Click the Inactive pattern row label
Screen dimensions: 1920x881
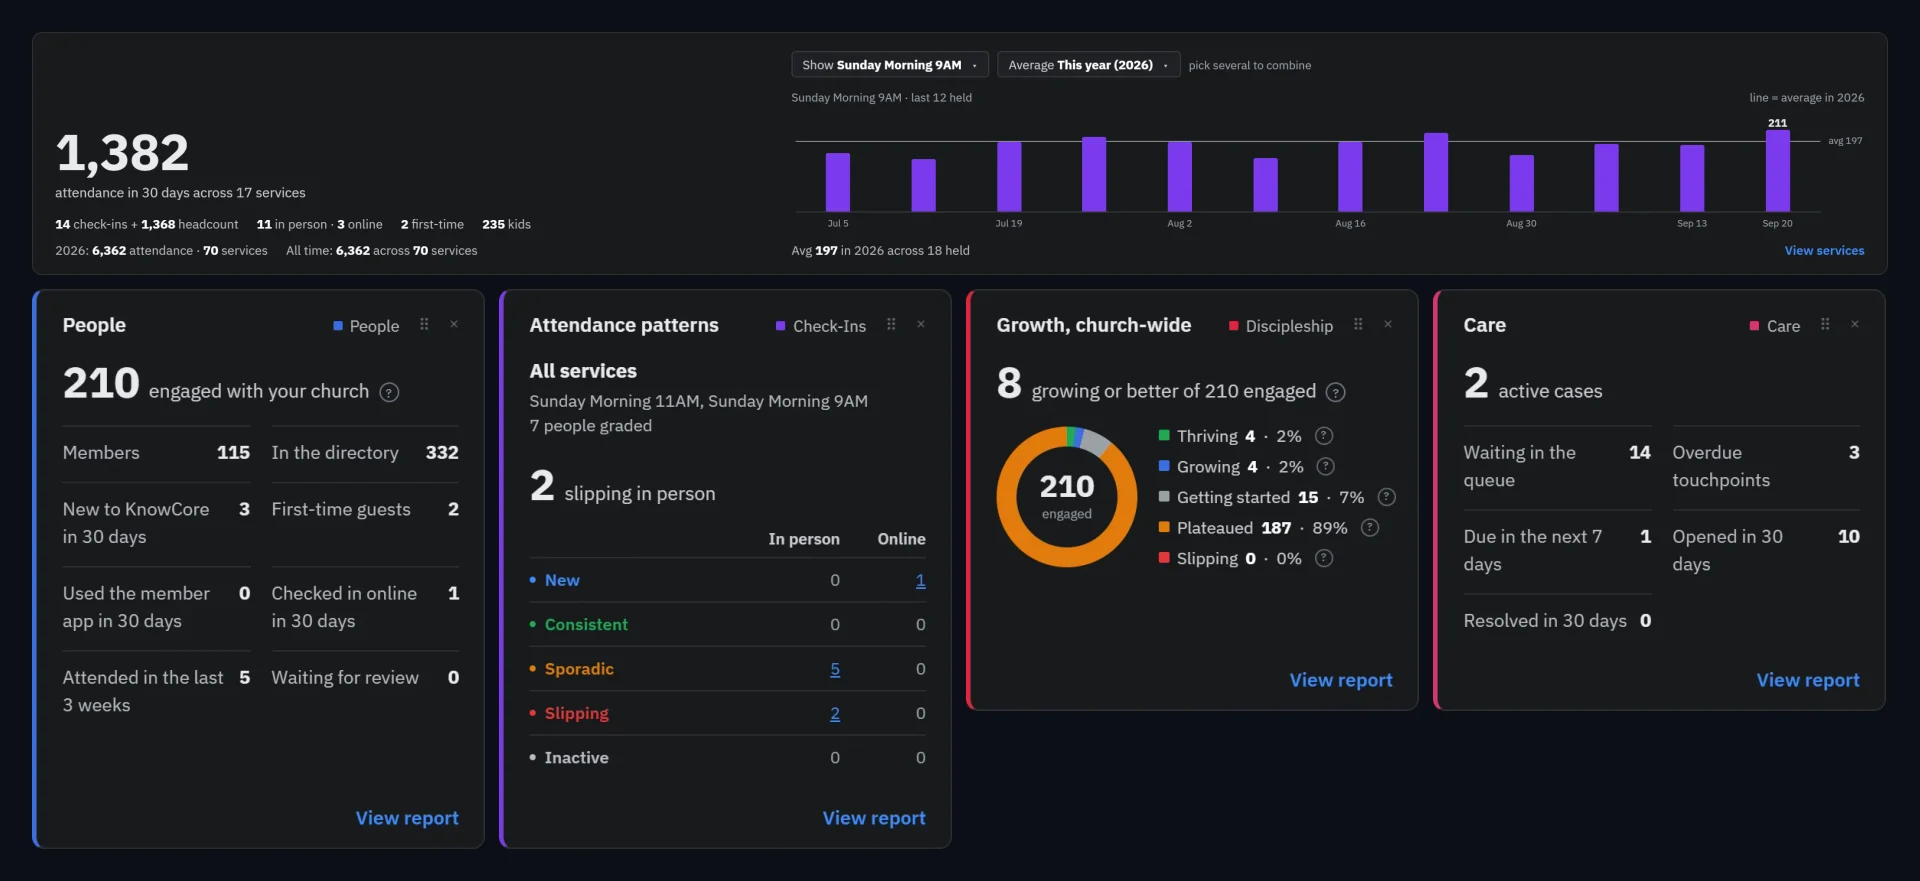[576, 758]
